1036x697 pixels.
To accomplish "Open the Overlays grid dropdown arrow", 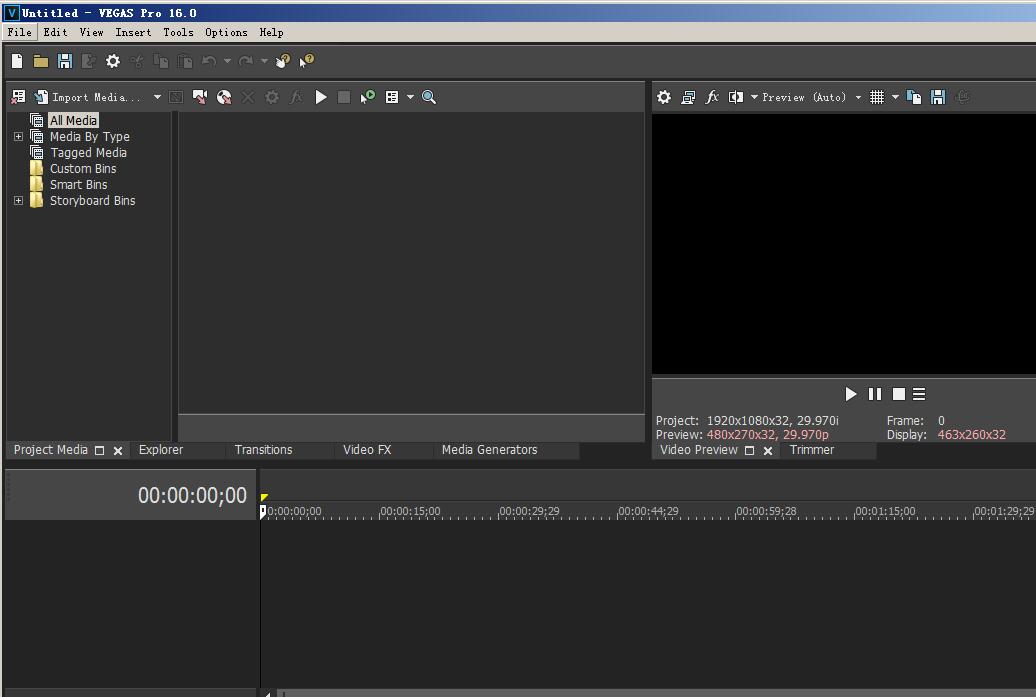I will coord(895,97).
